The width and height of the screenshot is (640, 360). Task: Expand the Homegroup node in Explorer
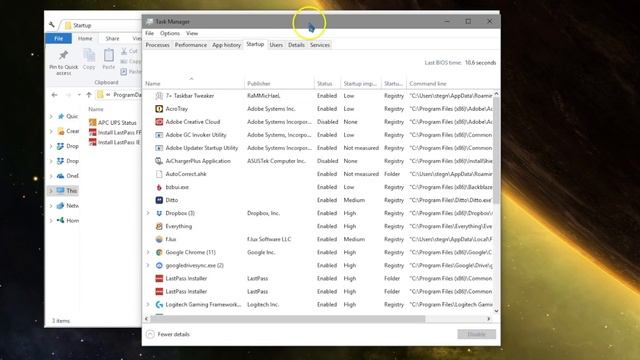click(x=51, y=221)
